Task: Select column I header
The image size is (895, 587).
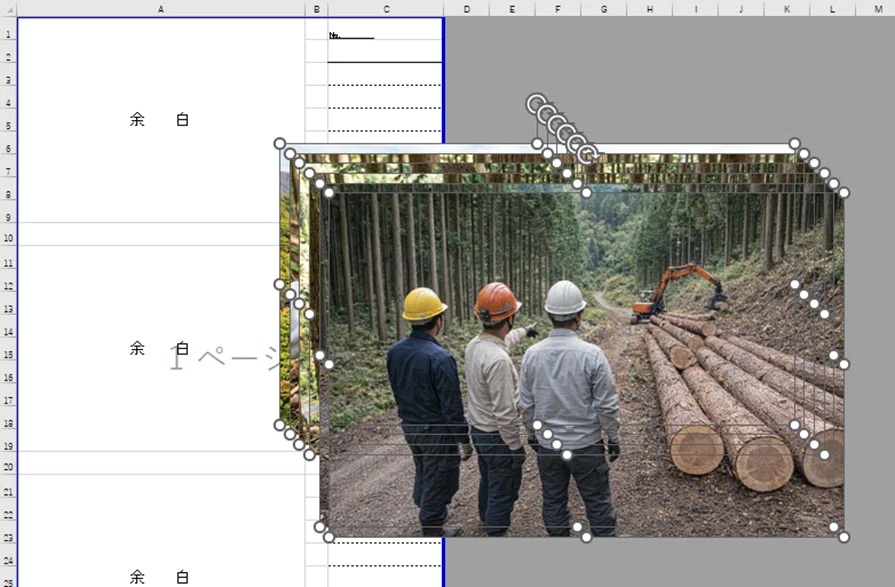Action: [x=695, y=9]
